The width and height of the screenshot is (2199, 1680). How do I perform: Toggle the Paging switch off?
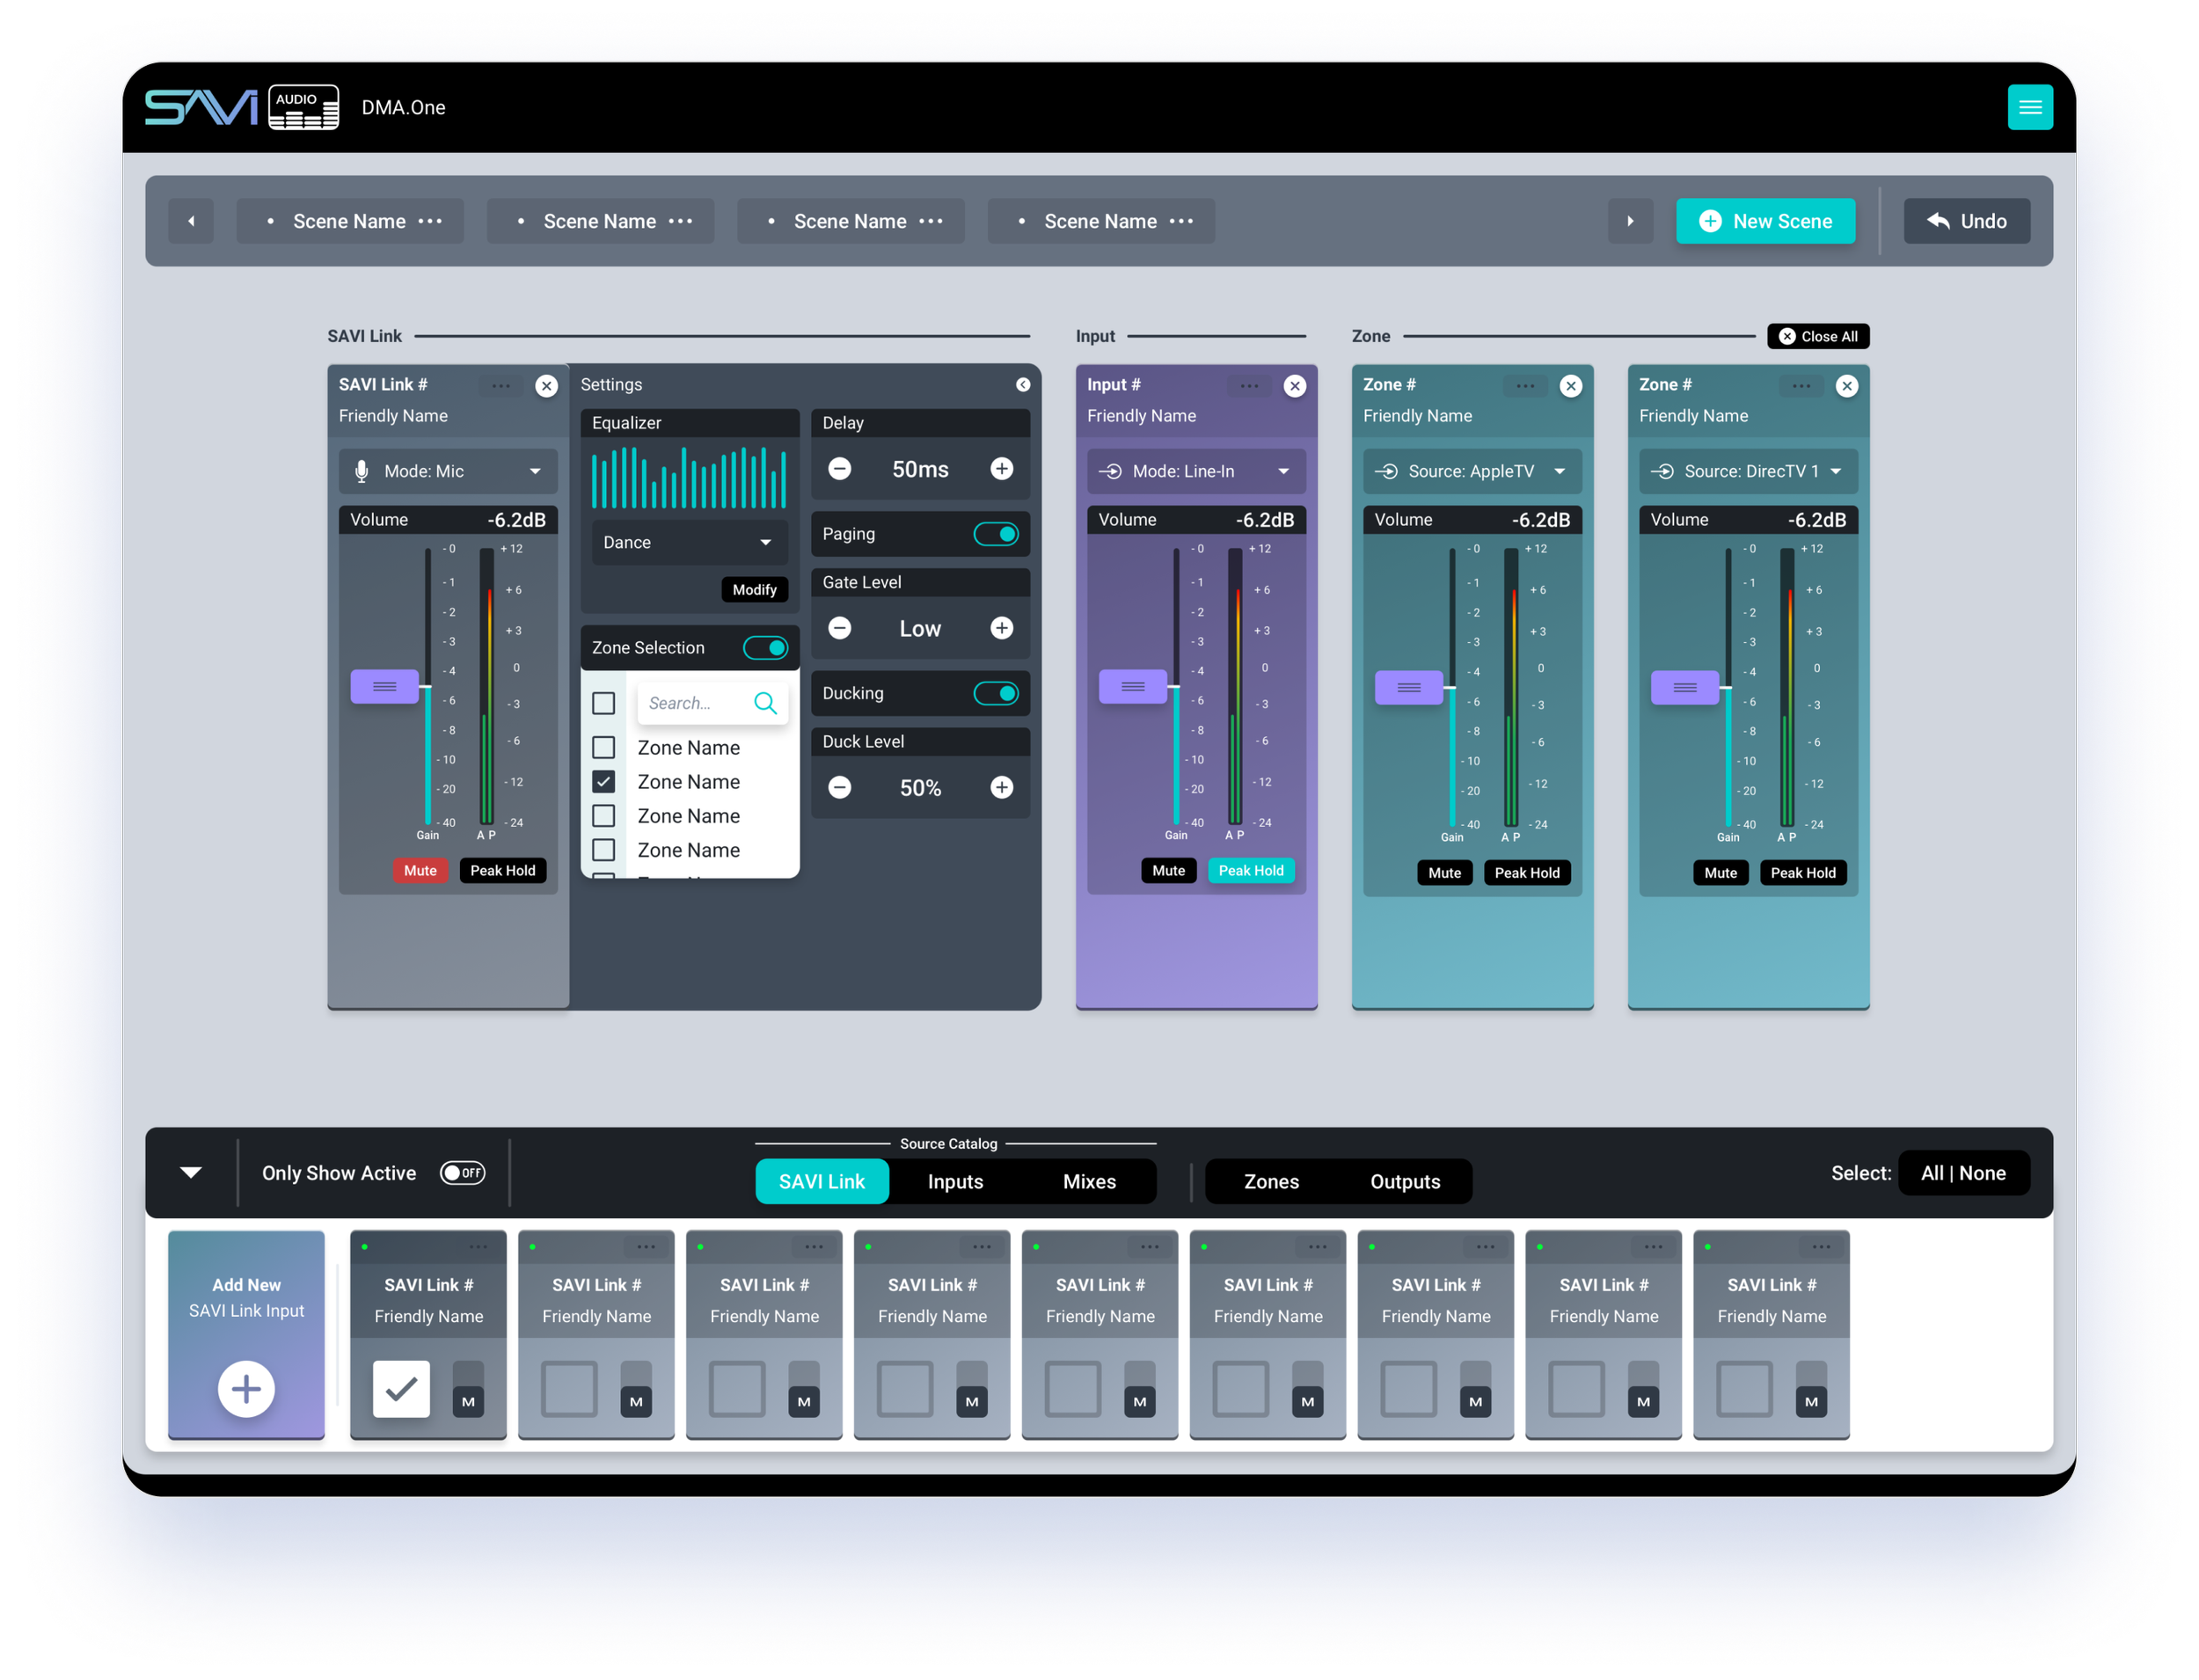point(996,534)
